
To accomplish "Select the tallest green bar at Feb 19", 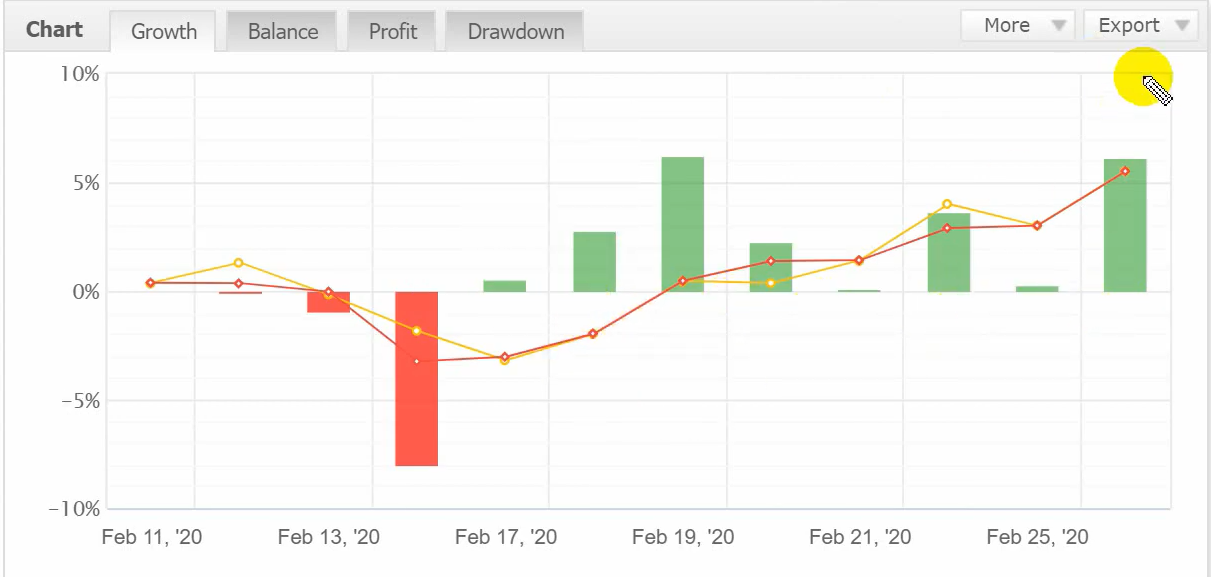I will [x=683, y=224].
